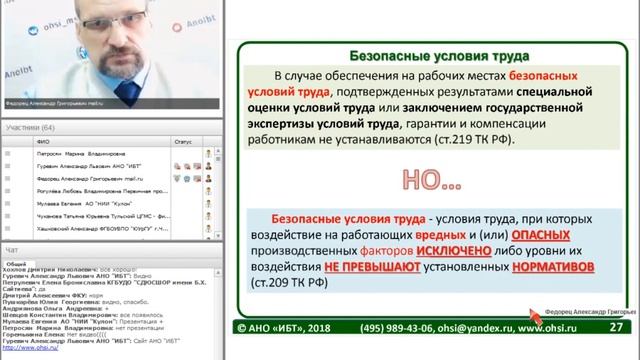The height and width of the screenshot is (360, 640).
Task: Click chat message from Петрулевич Елена Брониславна
Action: tap(104, 285)
